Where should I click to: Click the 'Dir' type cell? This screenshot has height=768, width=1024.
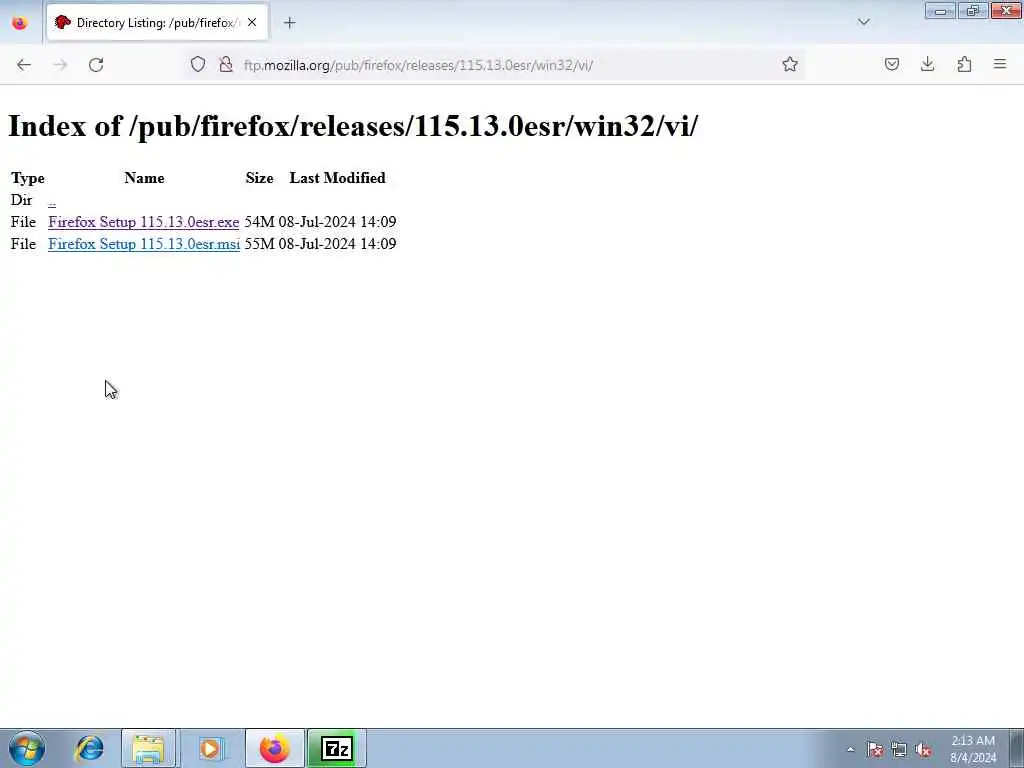pyautogui.click(x=22, y=200)
